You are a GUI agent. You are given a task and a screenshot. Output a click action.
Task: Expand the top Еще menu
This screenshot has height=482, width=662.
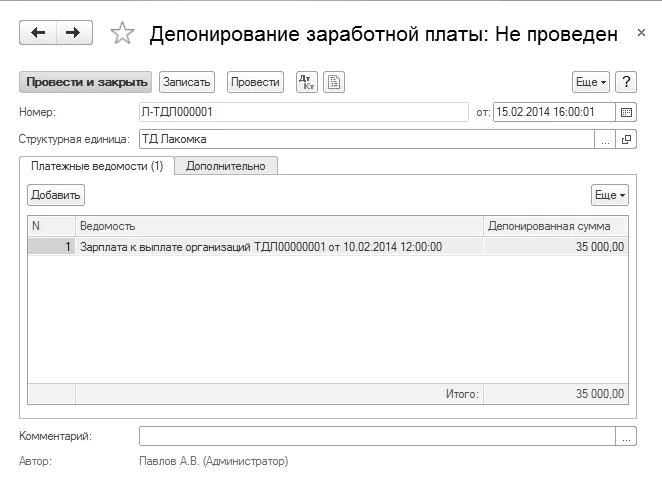tap(590, 82)
